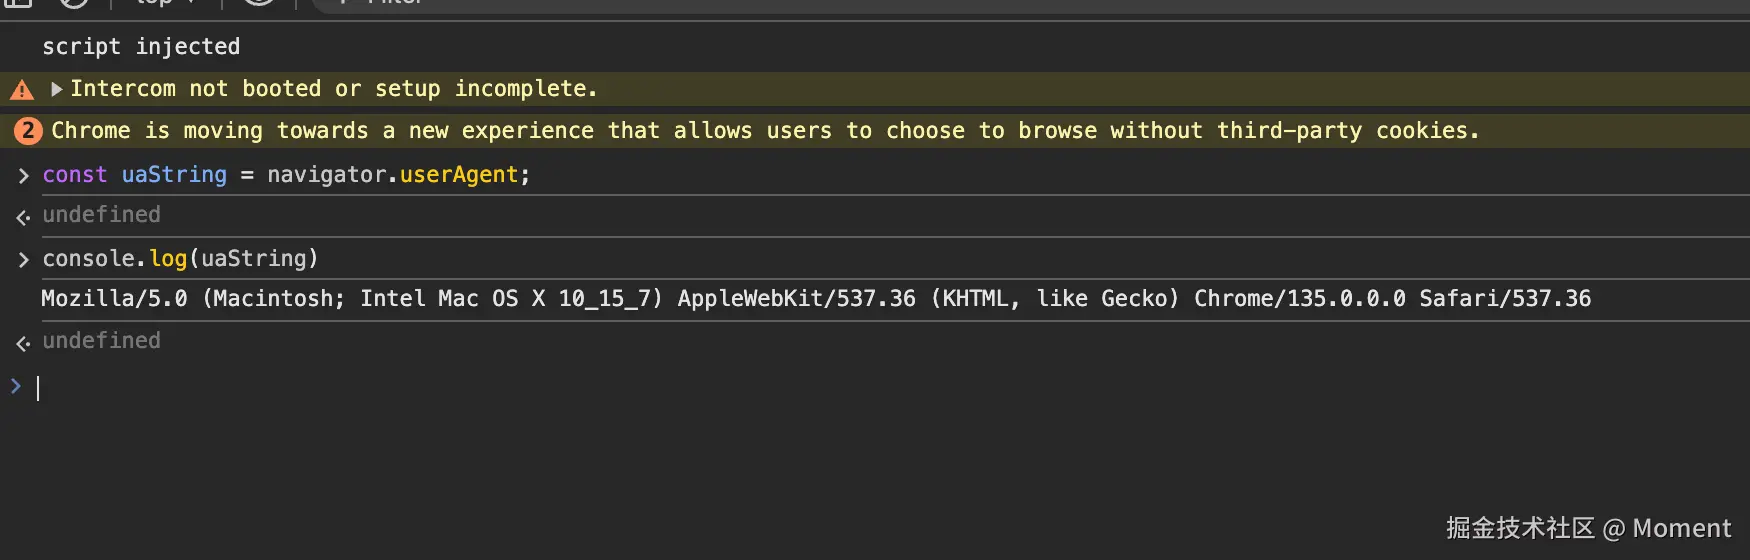Click the live expression eye icon
Image resolution: width=1750 pixels, height=560 pixels.
258,3
